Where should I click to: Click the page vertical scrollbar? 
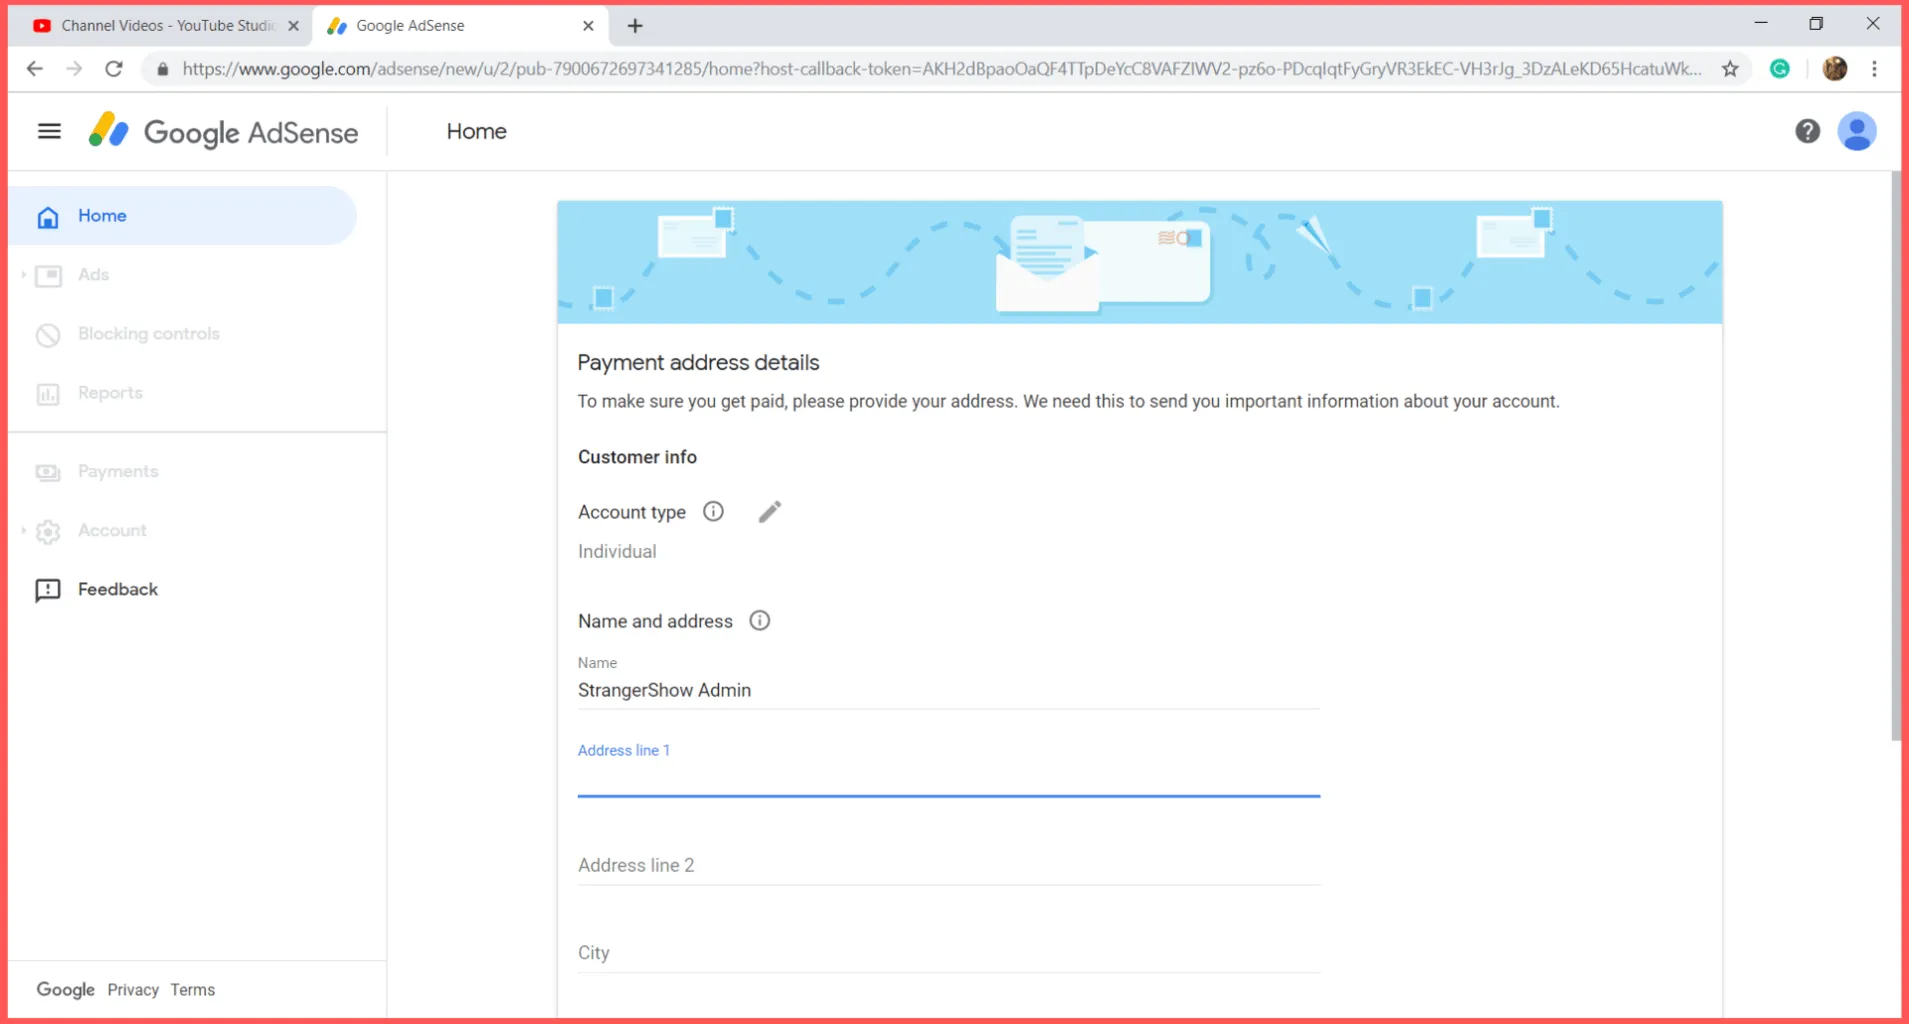(x=1895, y=456)
